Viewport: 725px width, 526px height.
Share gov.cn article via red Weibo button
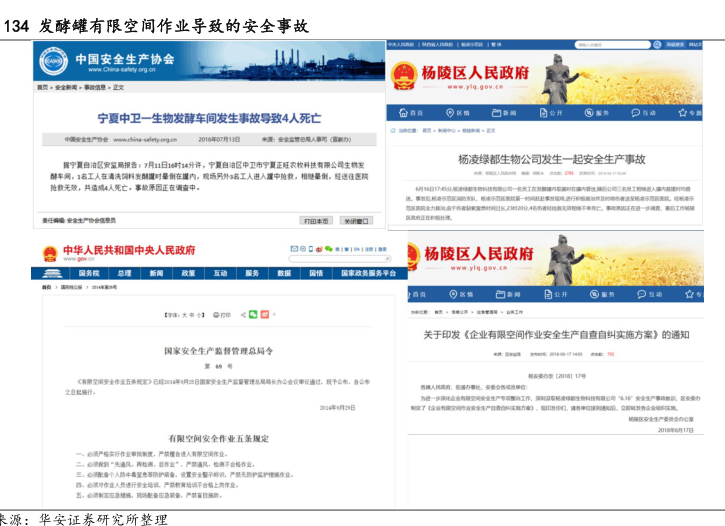click(264, 315)
